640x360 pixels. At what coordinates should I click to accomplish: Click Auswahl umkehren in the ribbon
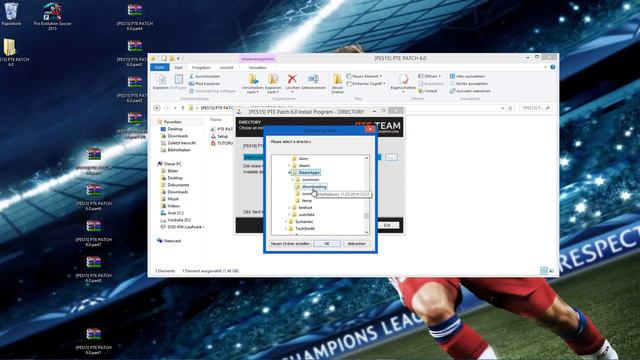point(470,91)
